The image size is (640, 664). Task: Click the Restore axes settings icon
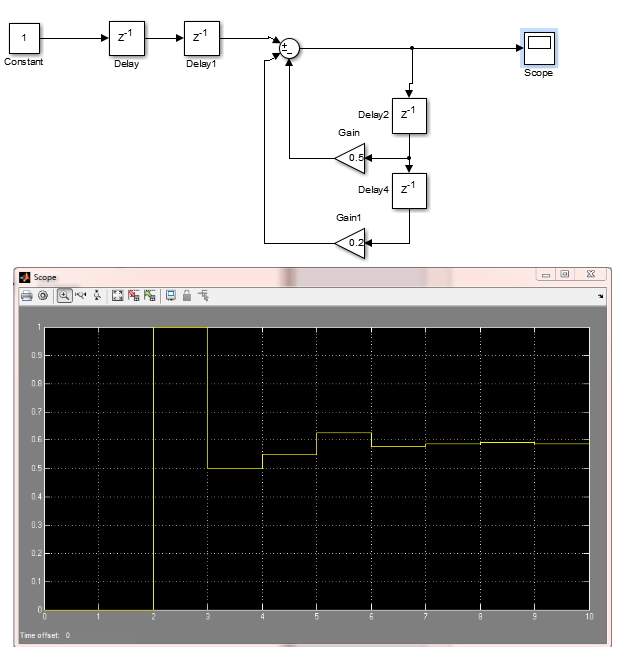150,296
